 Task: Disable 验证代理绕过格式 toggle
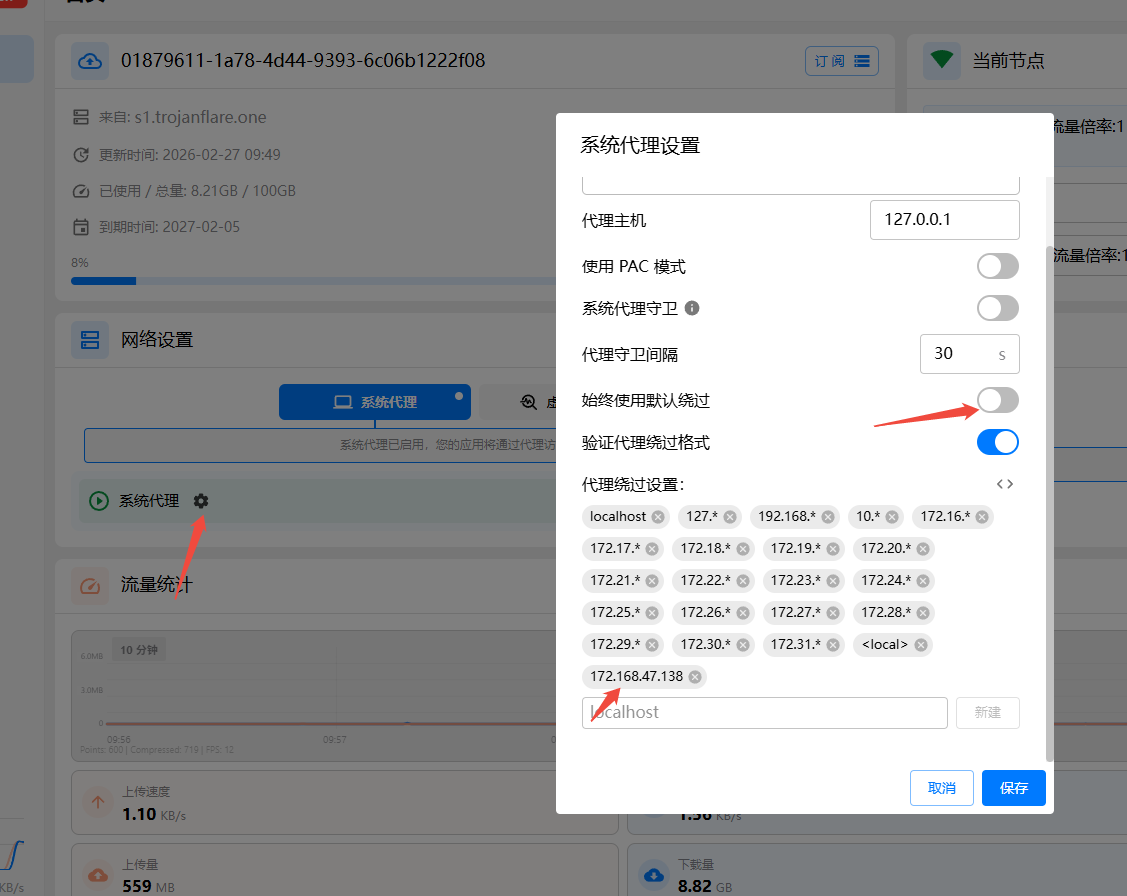coord(997,442)
